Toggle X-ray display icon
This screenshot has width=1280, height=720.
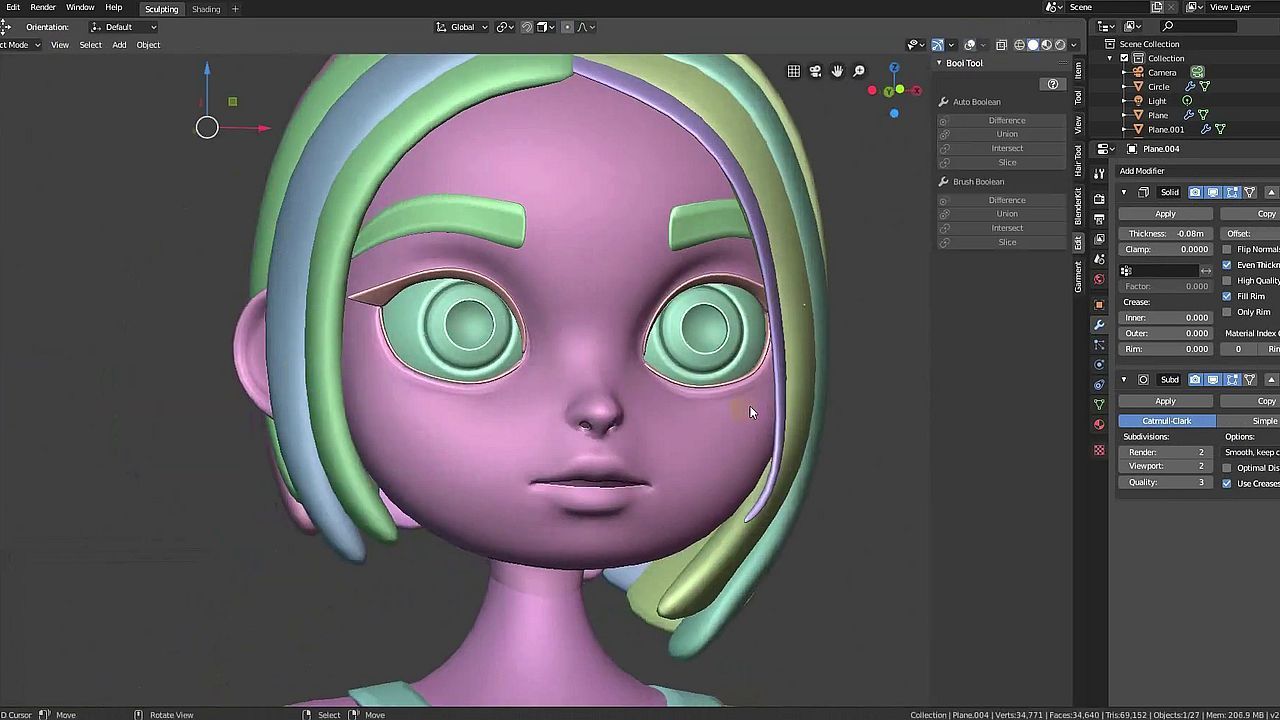point(1001,45)
